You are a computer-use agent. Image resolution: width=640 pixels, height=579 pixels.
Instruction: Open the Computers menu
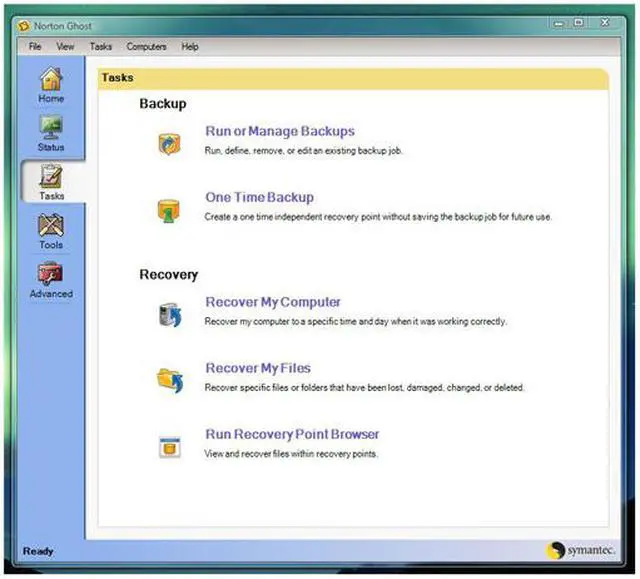pyautogui.click(x=147, y=47)
